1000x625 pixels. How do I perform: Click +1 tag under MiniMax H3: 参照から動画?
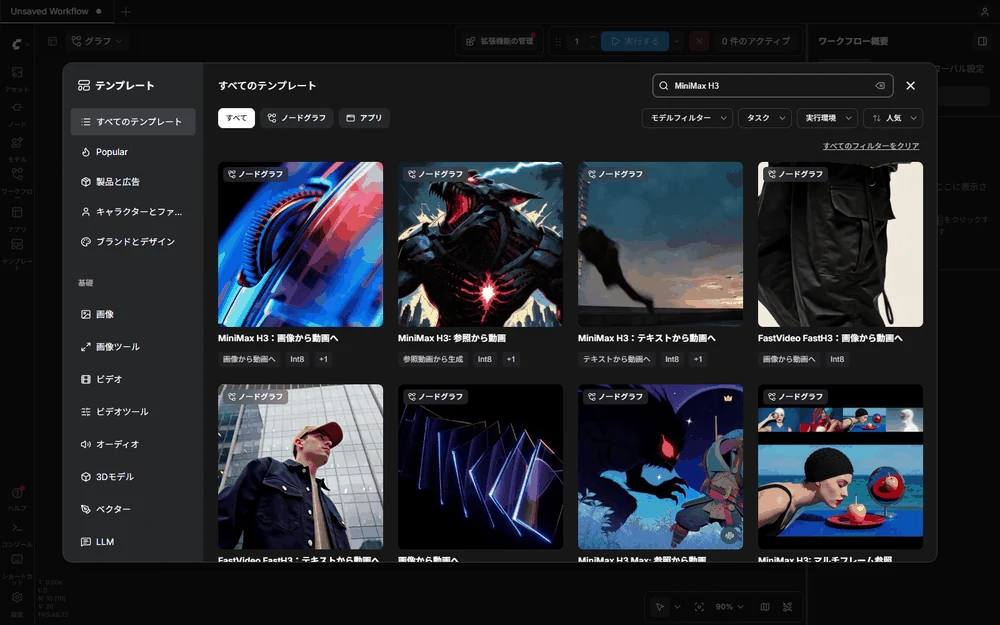[x=511, y=360]
